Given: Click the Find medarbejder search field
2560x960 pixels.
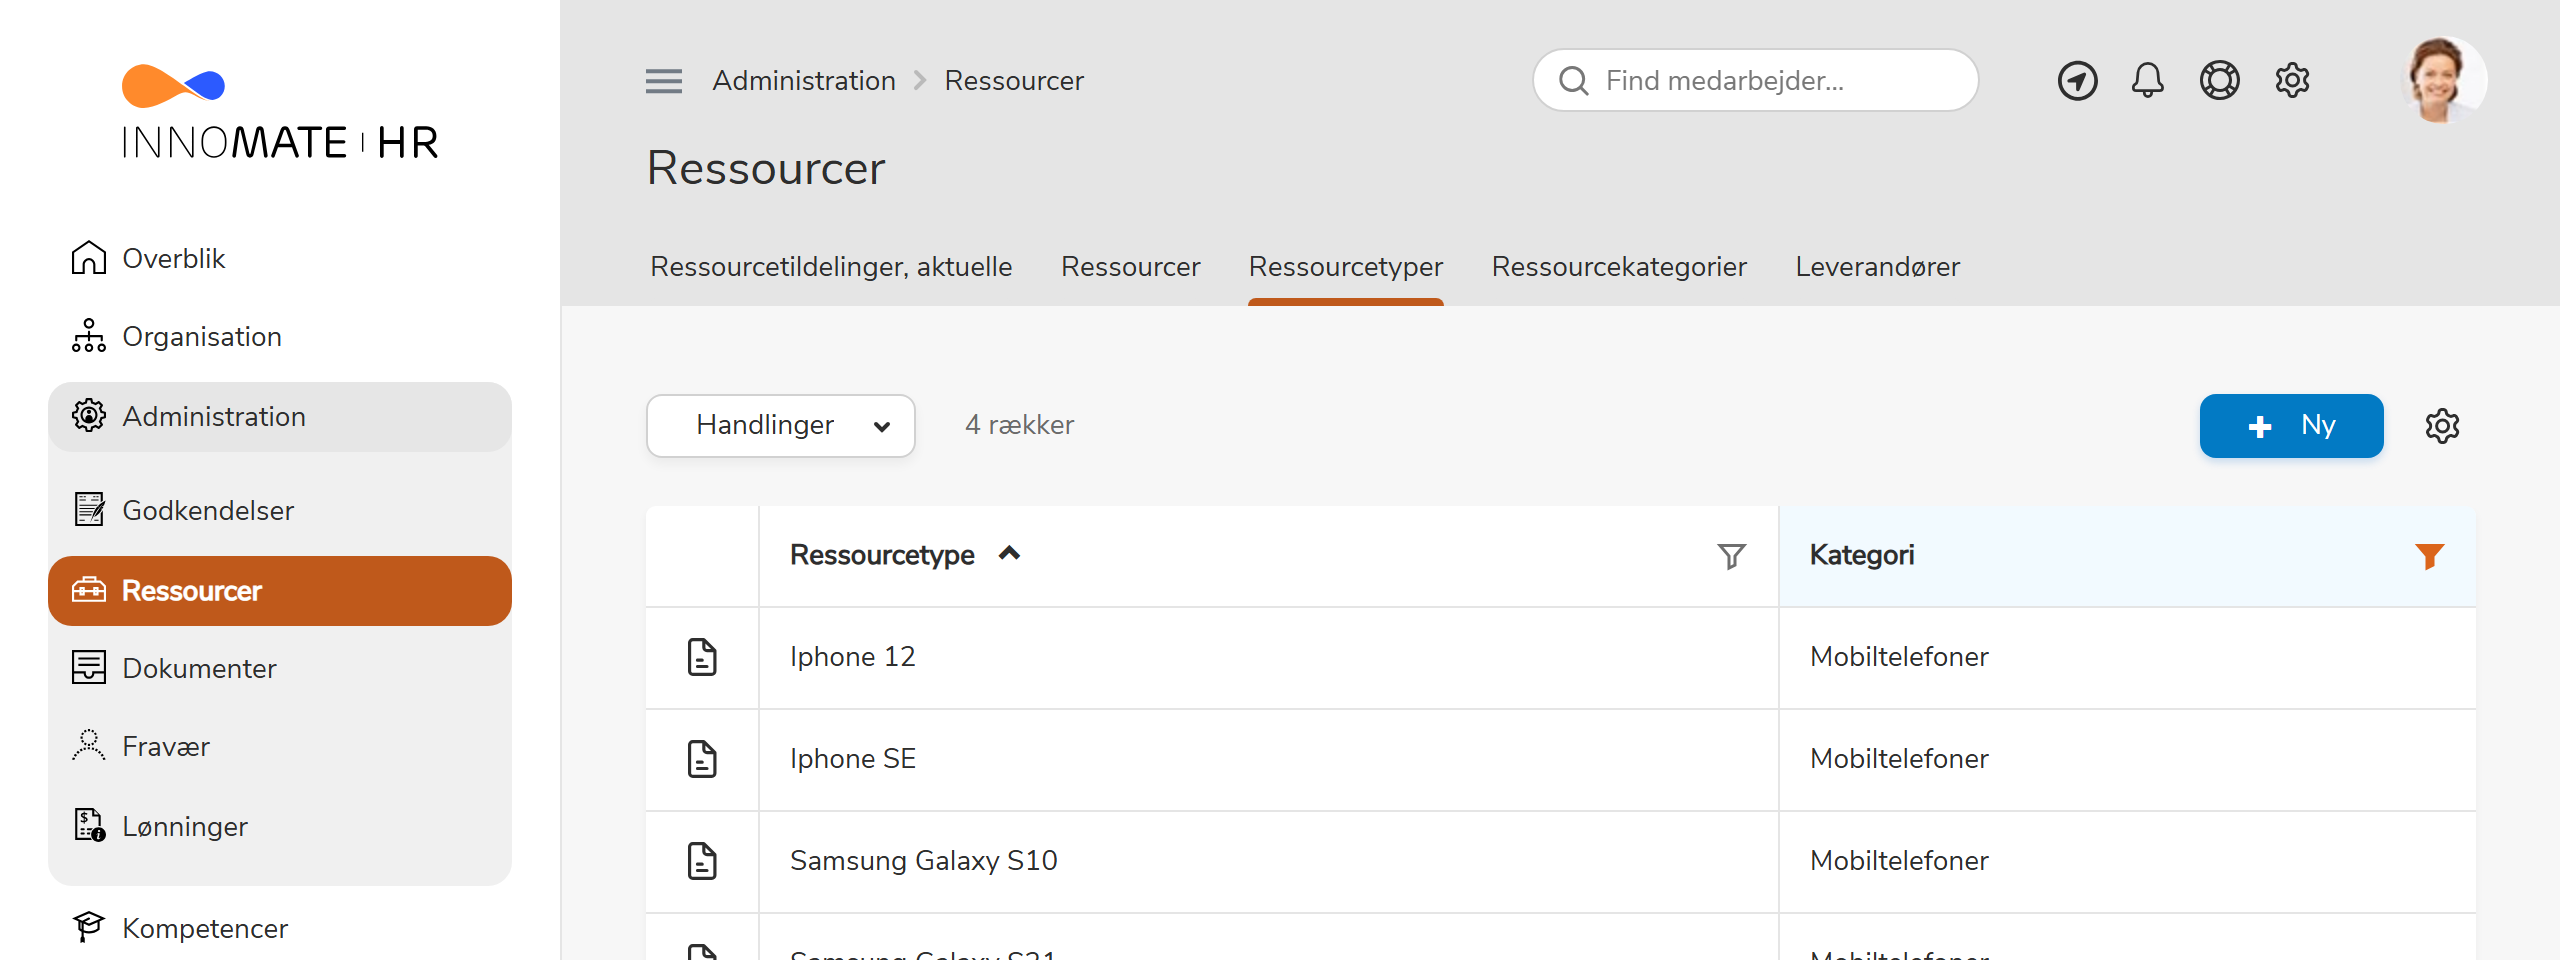Looking at the screenshot, I should pos(1755,81).
